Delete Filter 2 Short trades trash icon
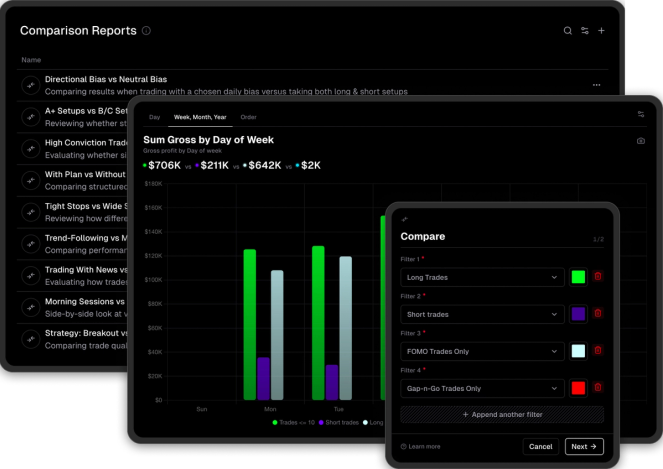 tap(598, 313)
